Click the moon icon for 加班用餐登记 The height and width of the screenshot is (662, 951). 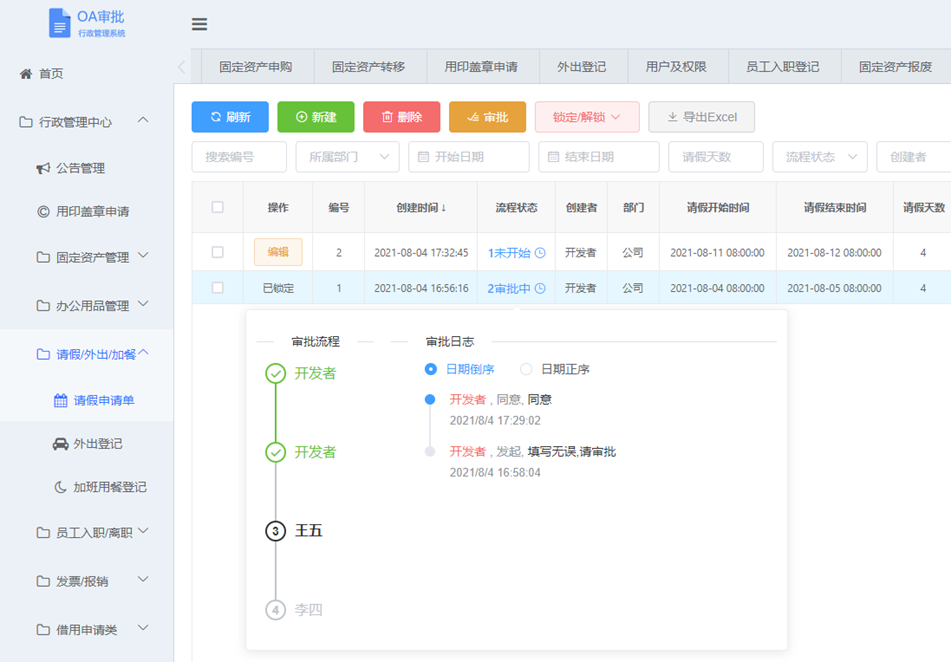click(61, 487)
